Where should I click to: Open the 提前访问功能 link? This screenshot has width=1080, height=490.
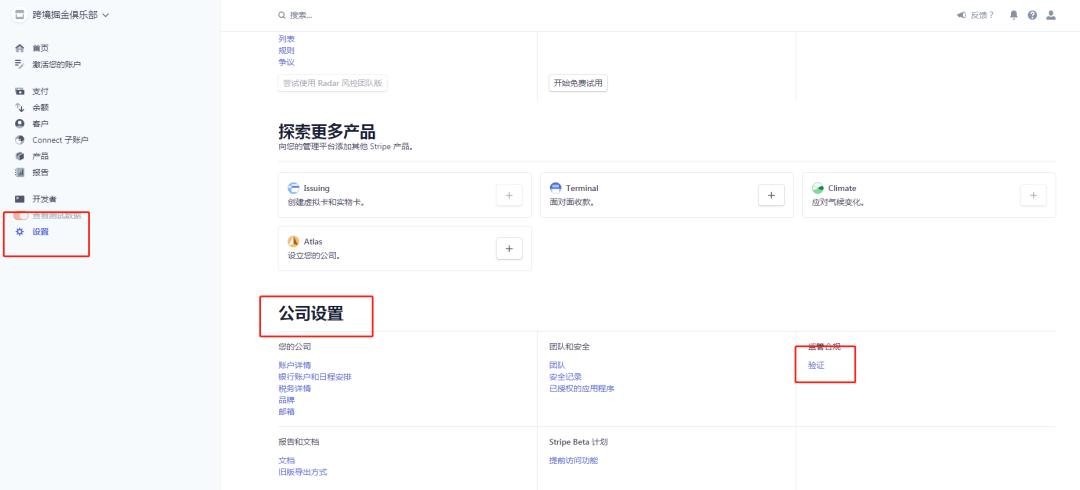(574, 460)
